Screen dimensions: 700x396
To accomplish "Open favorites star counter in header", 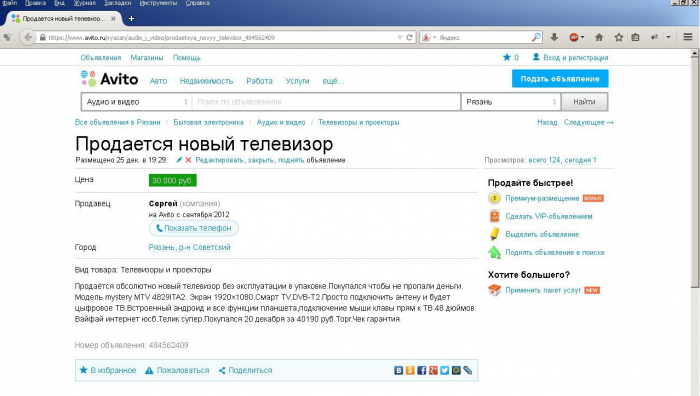I will tap(510, 57).
